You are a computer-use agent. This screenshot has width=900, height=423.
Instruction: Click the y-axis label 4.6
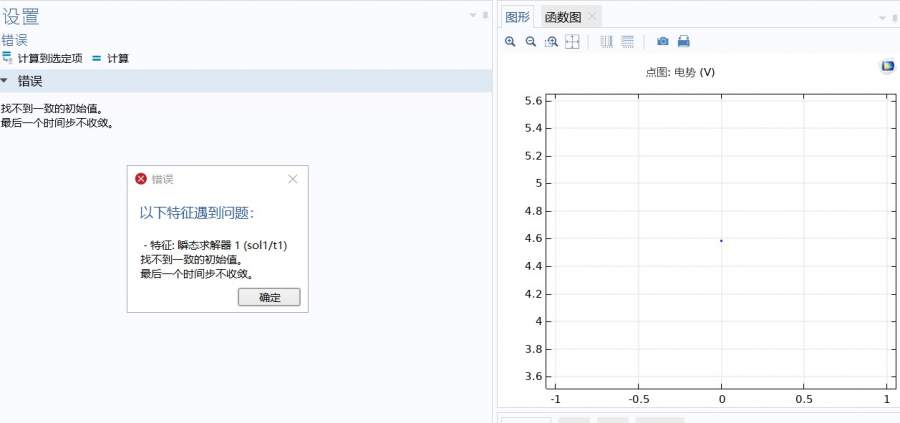pyautogui.click(x=534, y=239)
